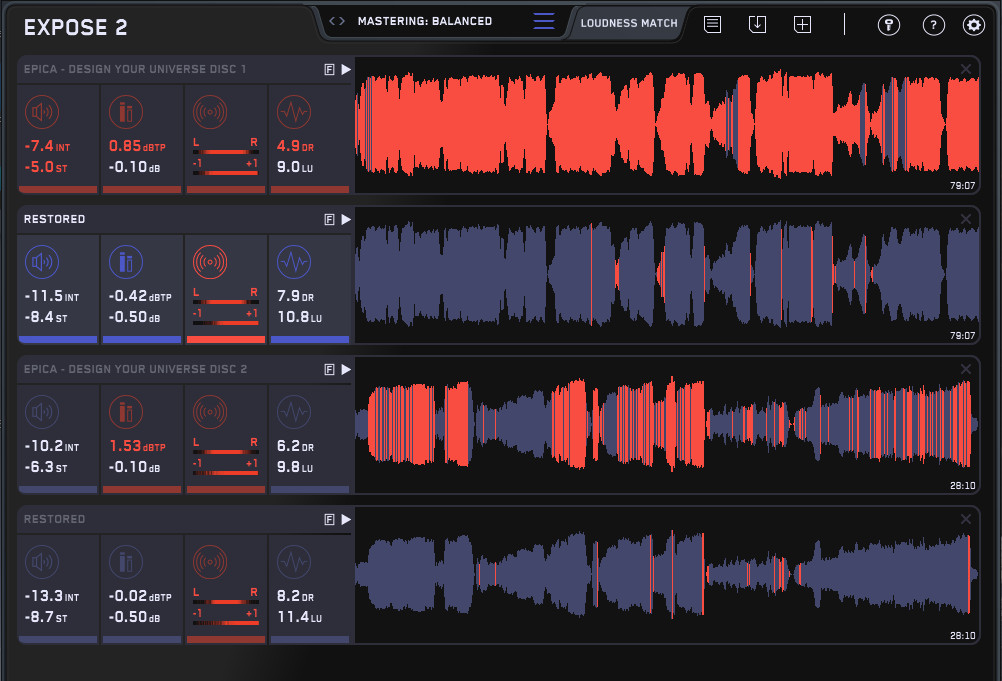
Task: Click the F icon on the Disc 1 track
Action: 330,69
